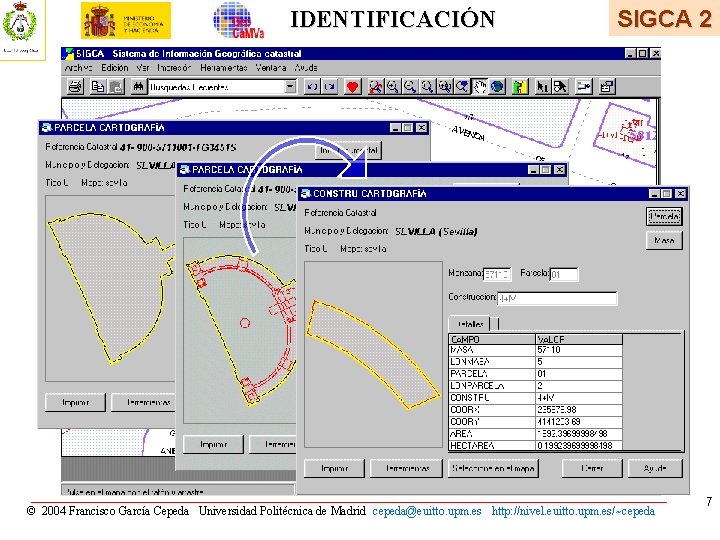Click the magnifier icon left of the hand
The image size is (720, 540).
462,86
